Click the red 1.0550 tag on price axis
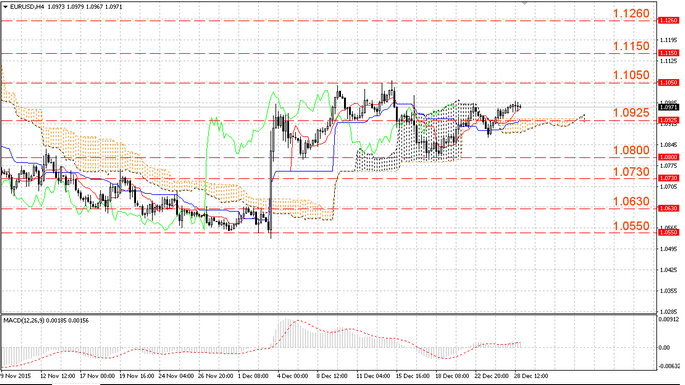The width and height of the screenshot is (685, 385). (668, 232)
